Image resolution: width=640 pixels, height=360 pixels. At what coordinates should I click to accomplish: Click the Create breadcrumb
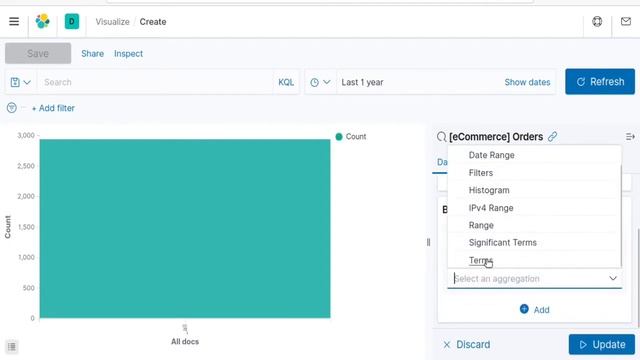(x=153, y=22)
